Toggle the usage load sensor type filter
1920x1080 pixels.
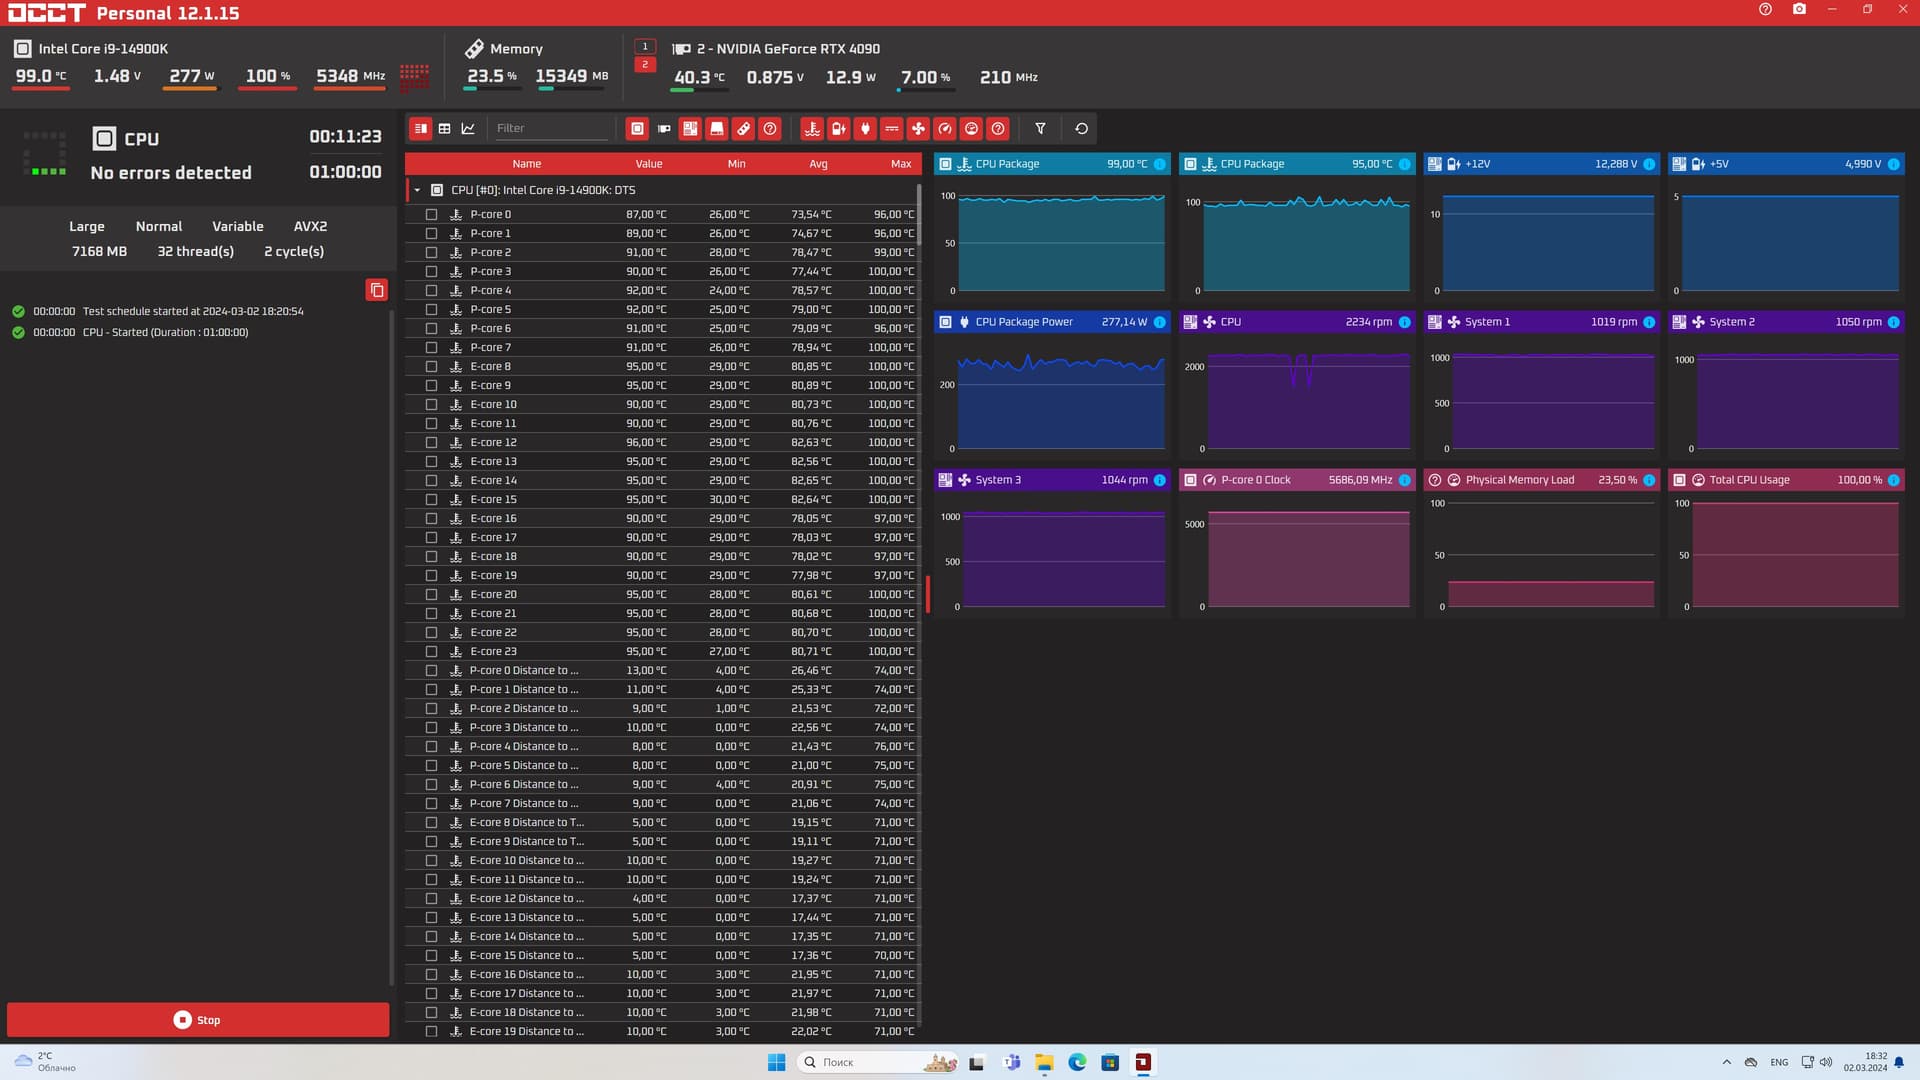click(971, 128)
